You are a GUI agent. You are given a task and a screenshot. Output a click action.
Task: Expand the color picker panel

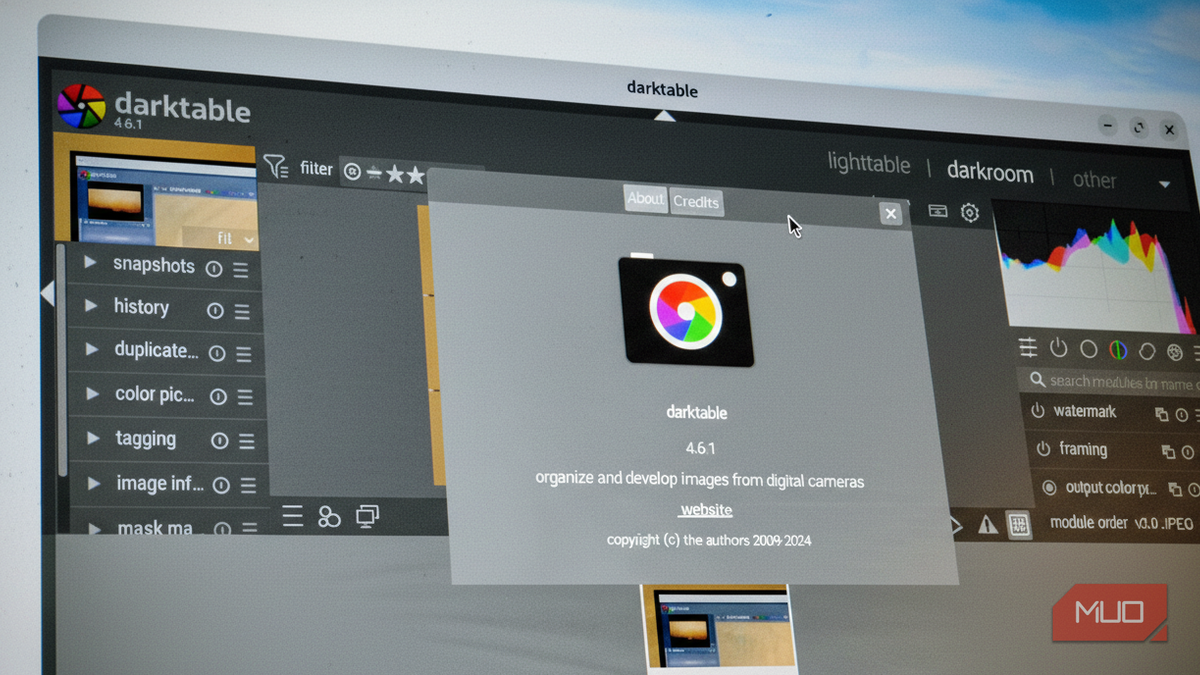pos(93,394)
